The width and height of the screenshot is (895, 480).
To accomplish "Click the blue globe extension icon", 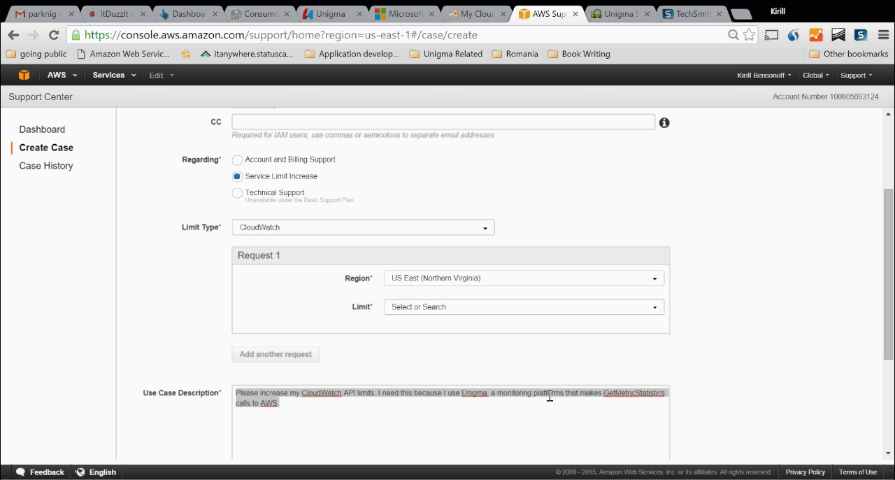I will [793, 35].
